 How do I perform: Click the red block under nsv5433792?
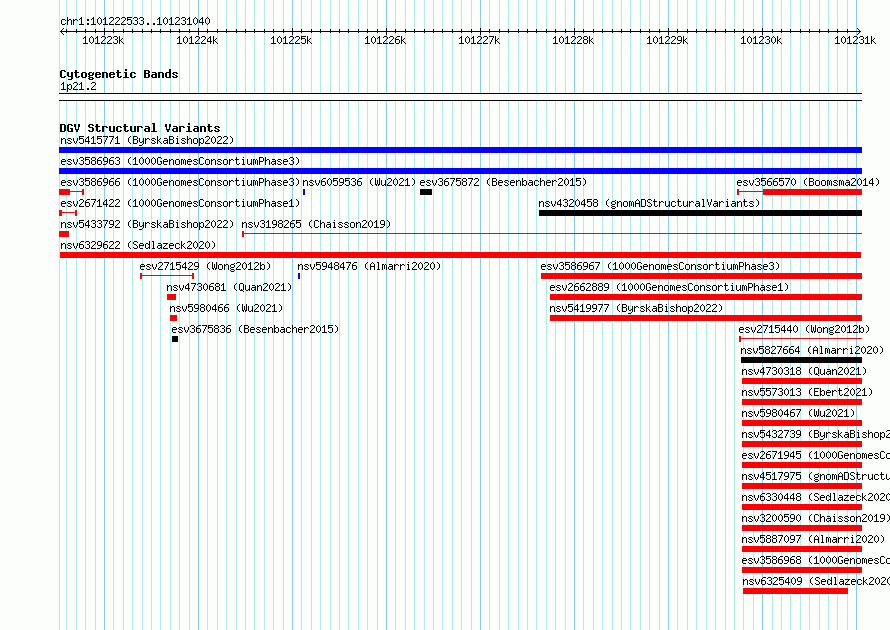pyautogui.click(x=64, y=234)
